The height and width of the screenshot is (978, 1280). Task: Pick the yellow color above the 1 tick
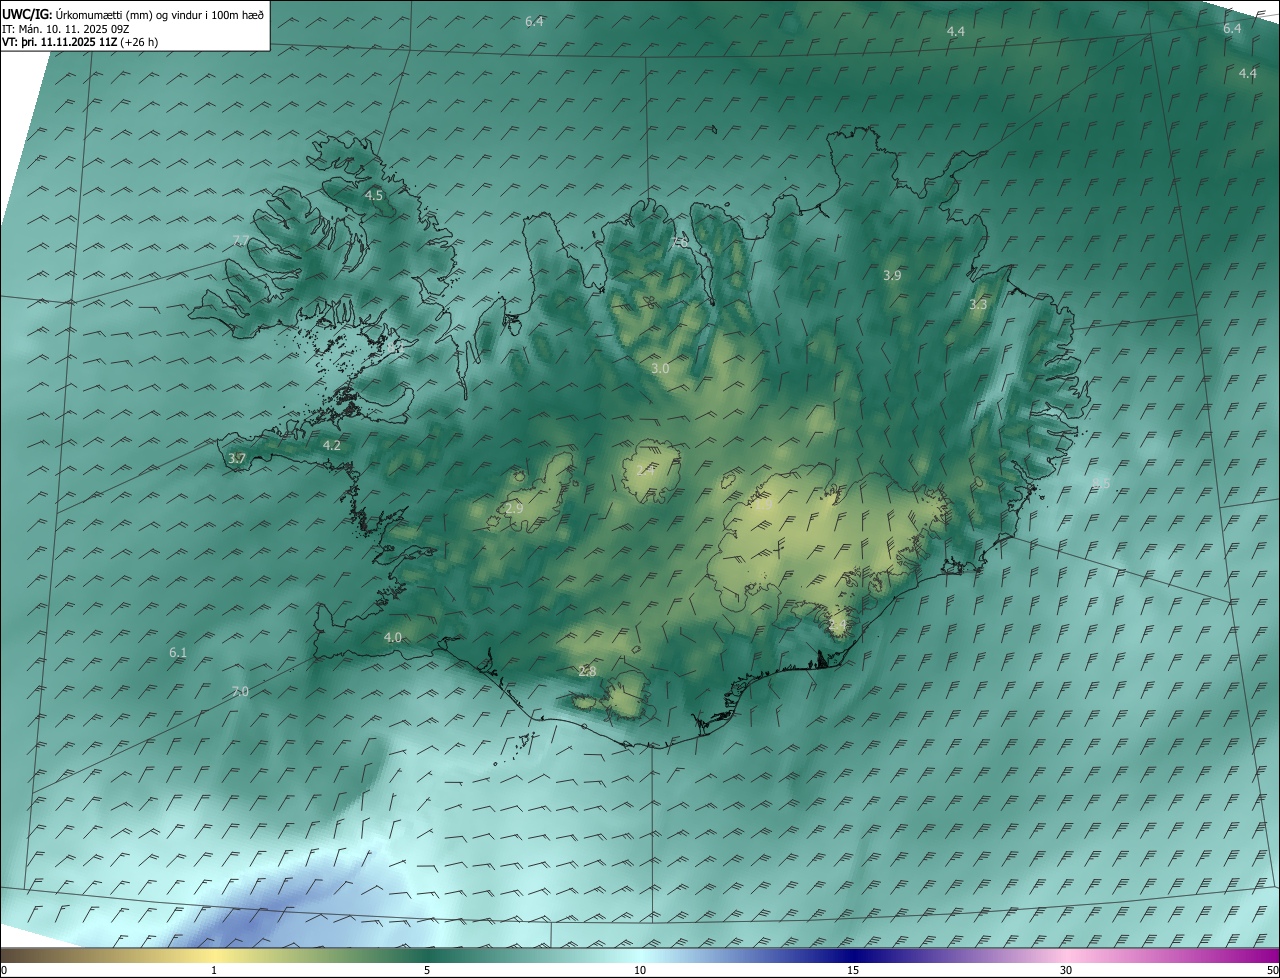pyautogui.click(x=214, y=955)
